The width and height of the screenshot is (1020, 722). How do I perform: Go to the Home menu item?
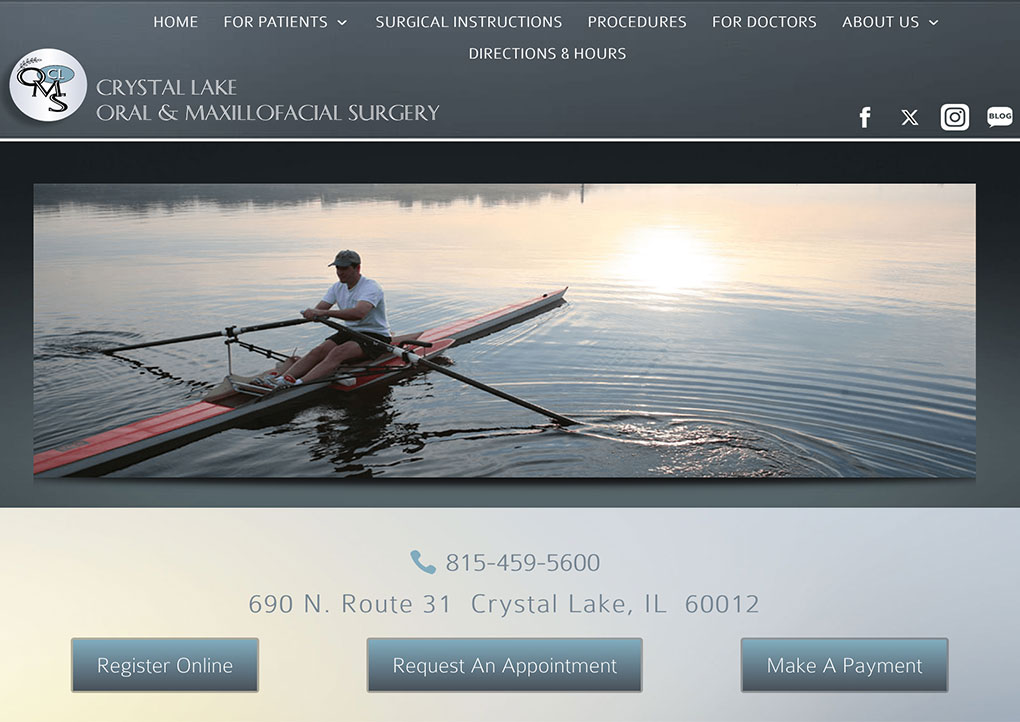[x=176, y=22]
